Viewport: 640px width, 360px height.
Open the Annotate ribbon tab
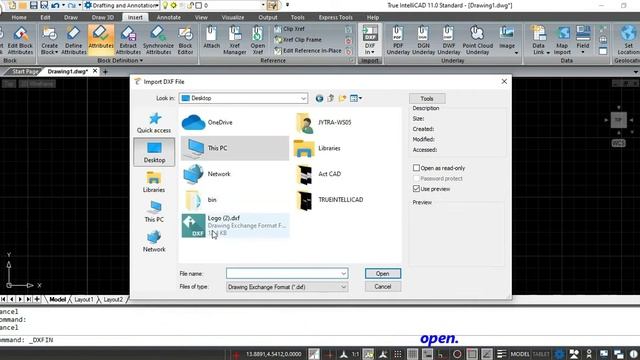(x=169, y=18)
